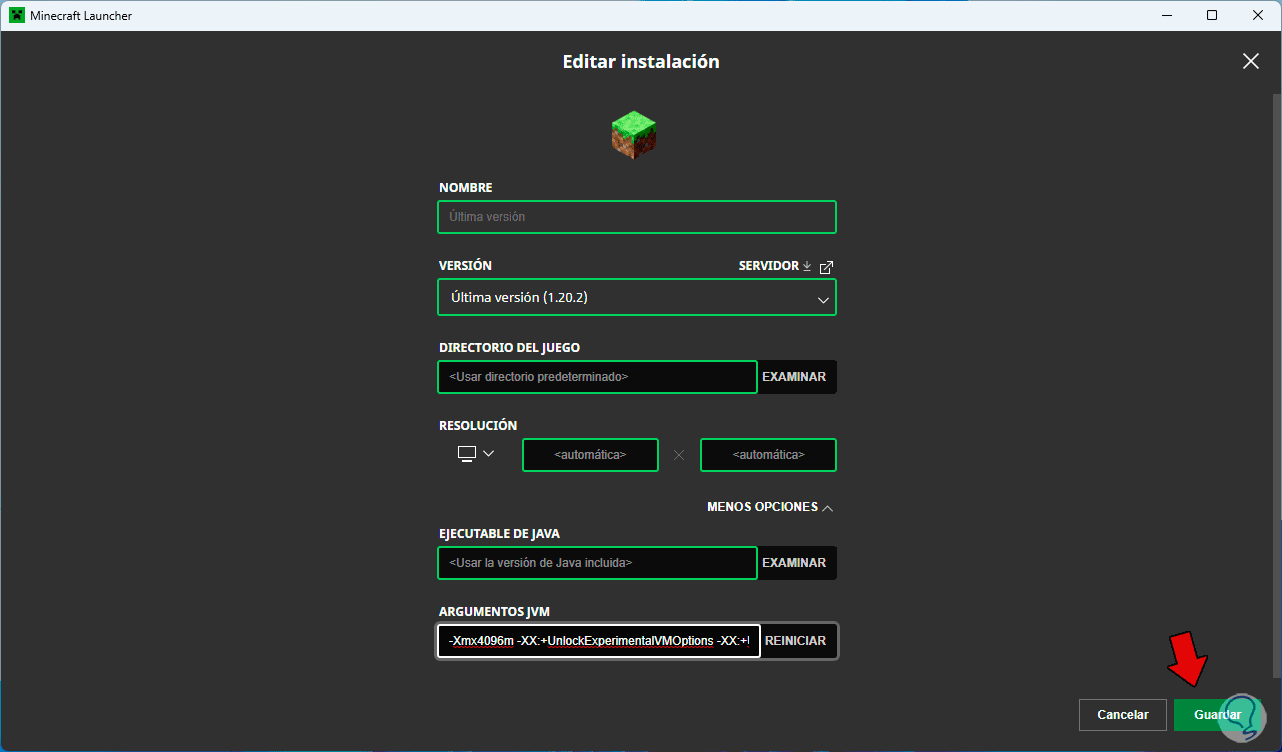Open server link in external browser icon
This screenshot has width=1282, height=752.
tap(826, 267)
